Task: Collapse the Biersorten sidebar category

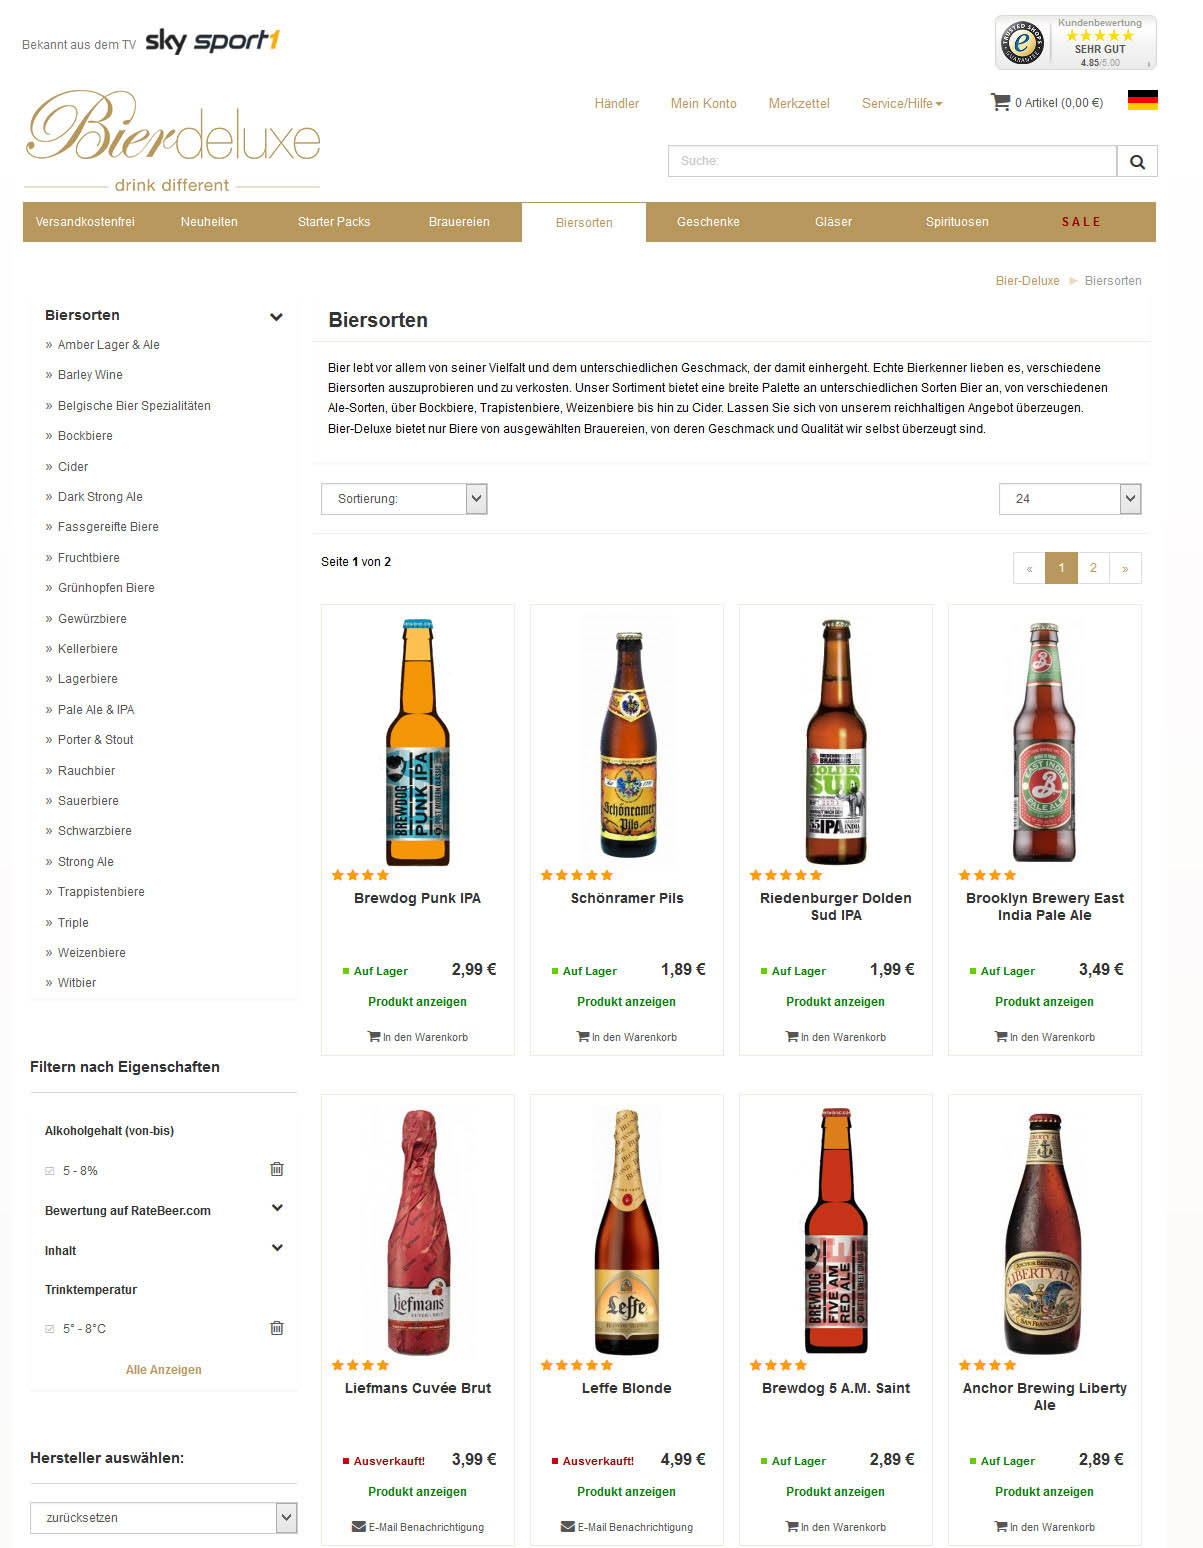Action: click(276, 317)
